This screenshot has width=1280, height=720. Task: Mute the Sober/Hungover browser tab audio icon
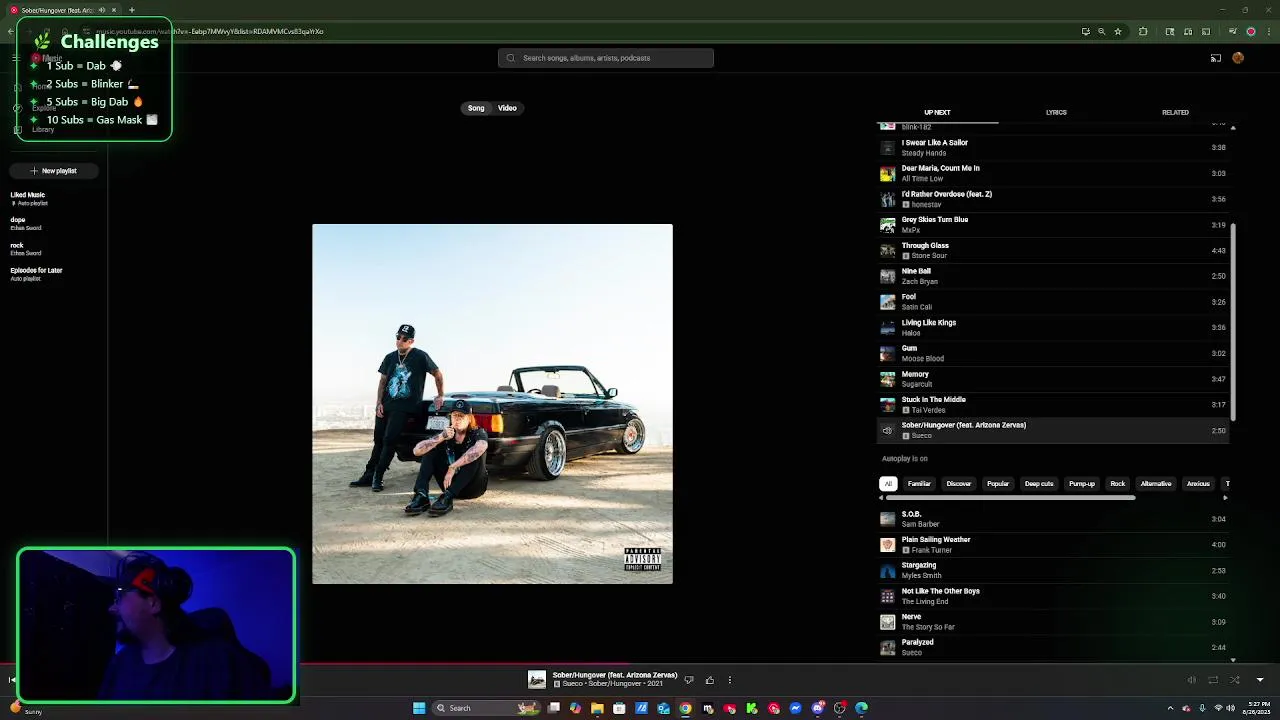click(101, 10)
